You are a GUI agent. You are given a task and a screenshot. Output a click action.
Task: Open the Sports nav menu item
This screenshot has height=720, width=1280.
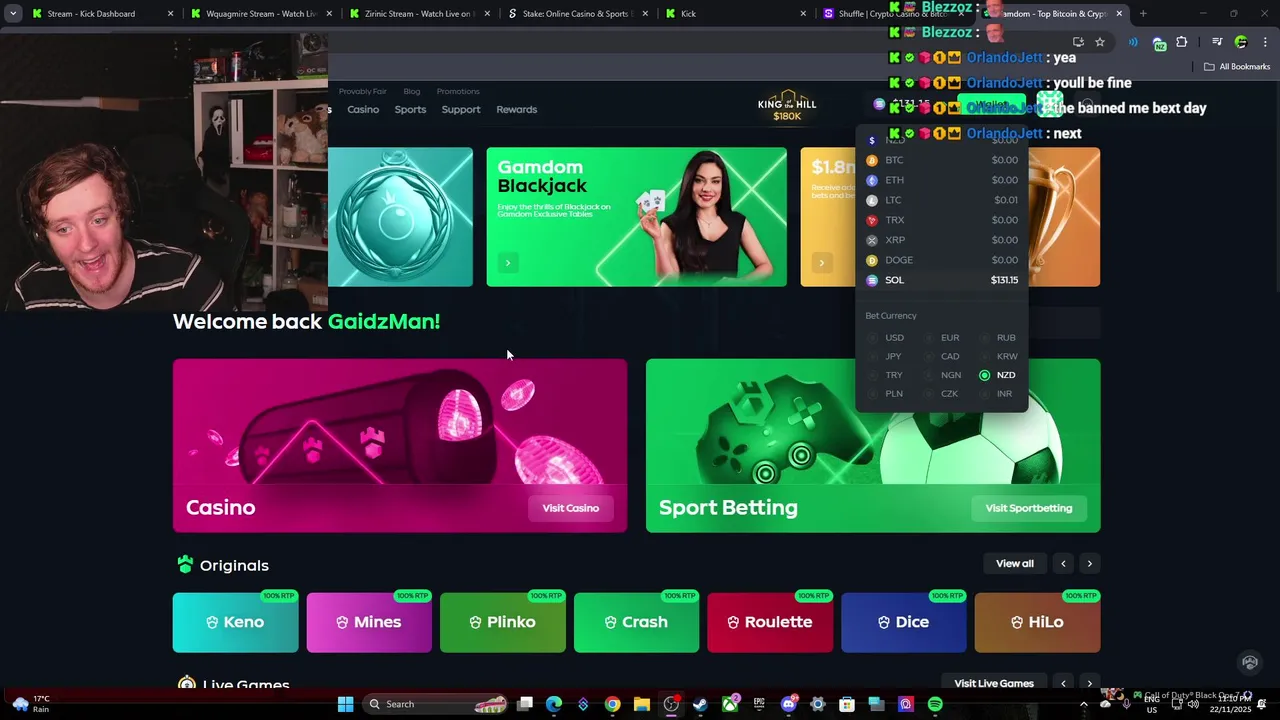410,109
